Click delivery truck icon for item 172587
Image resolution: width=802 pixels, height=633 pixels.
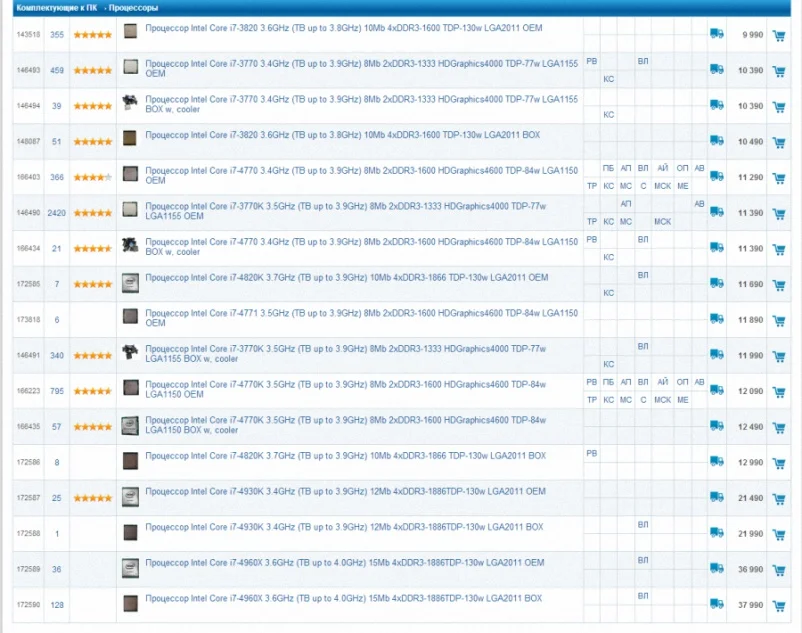point(717,496)
